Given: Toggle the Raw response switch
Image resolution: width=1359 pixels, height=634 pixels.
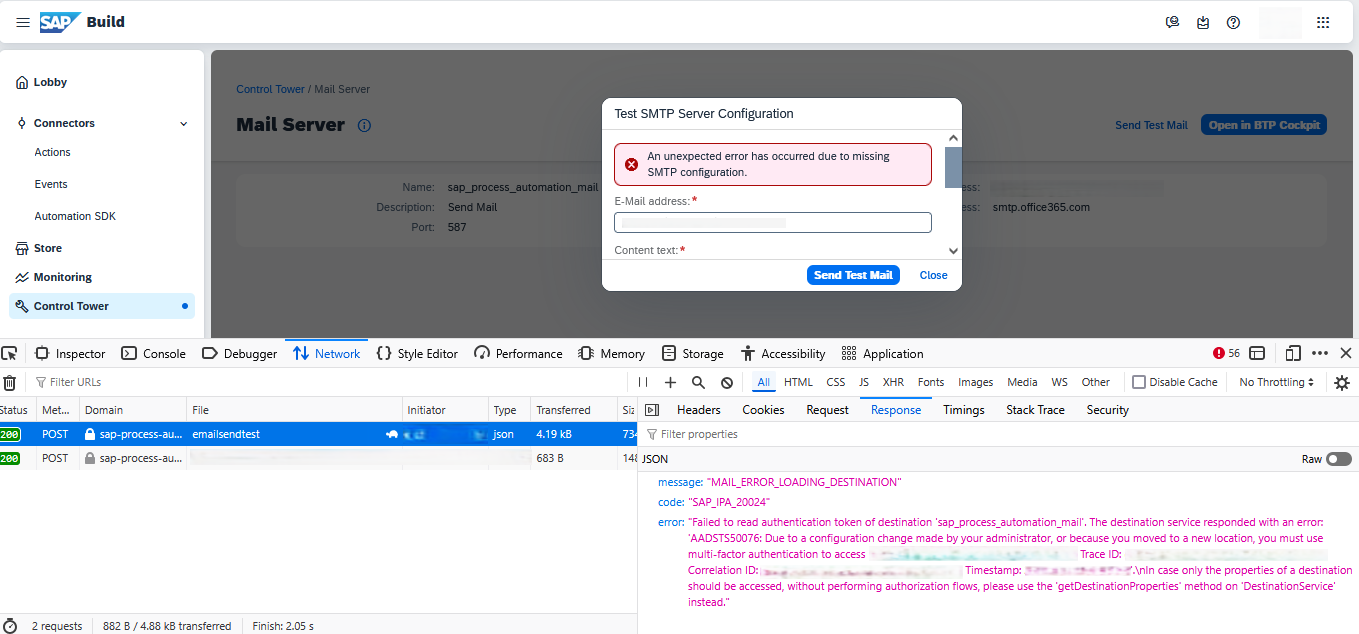Looking at the screenshot, I should tap(1339, 459).
